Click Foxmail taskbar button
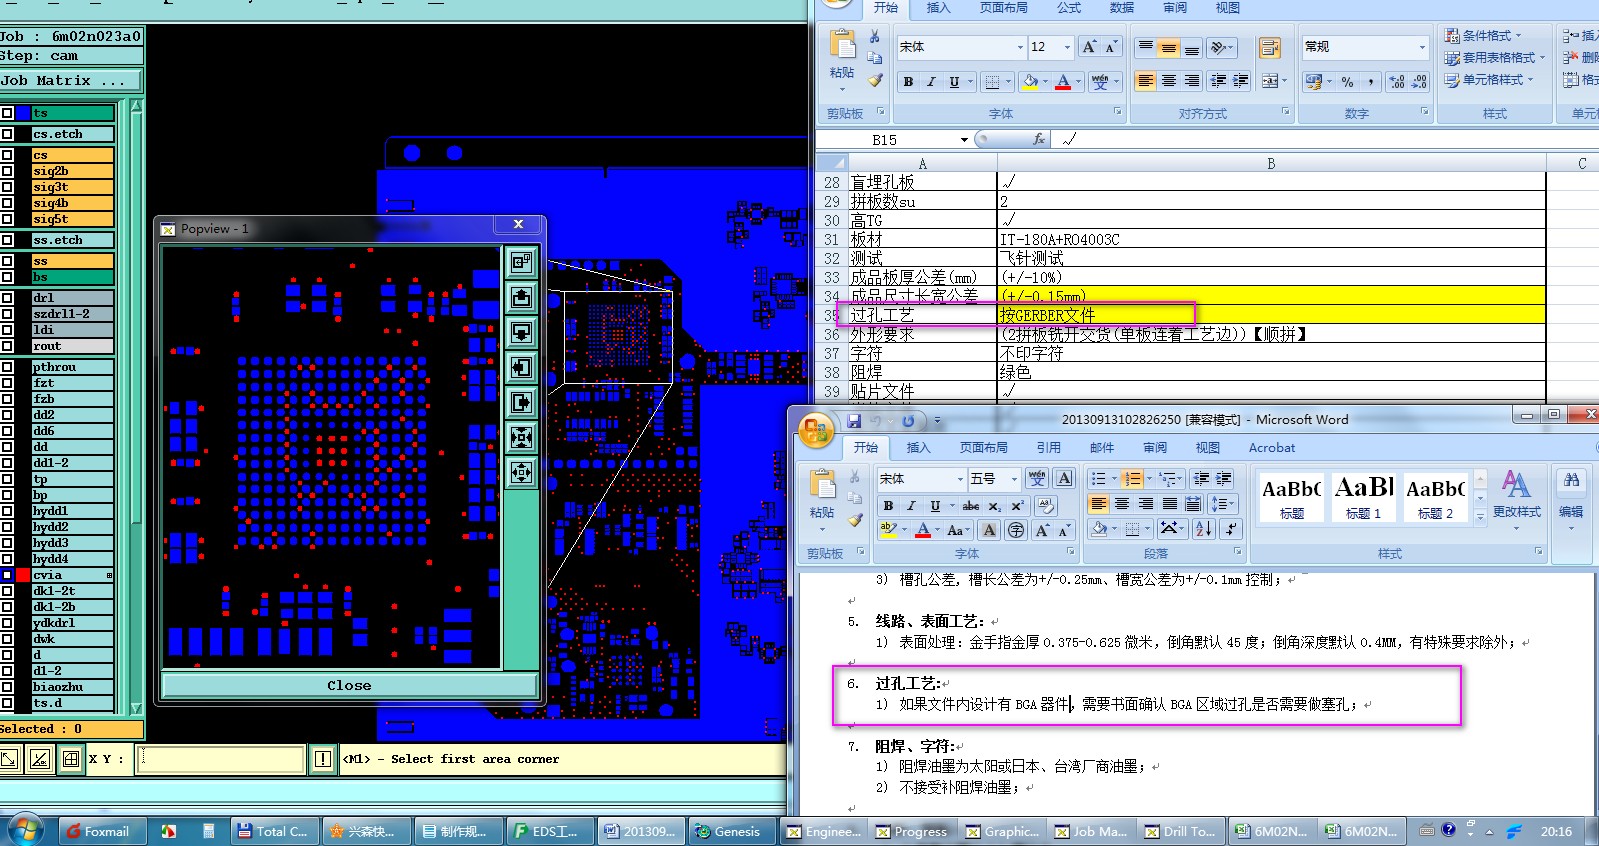 click(x=102, y=831)
